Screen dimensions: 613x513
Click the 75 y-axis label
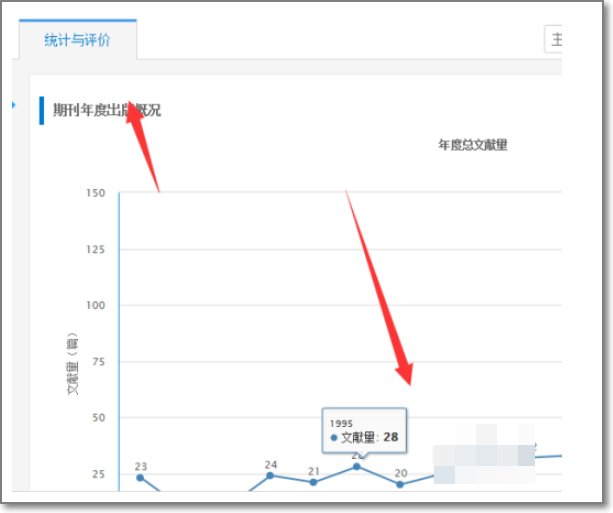[x=99, y=362]
